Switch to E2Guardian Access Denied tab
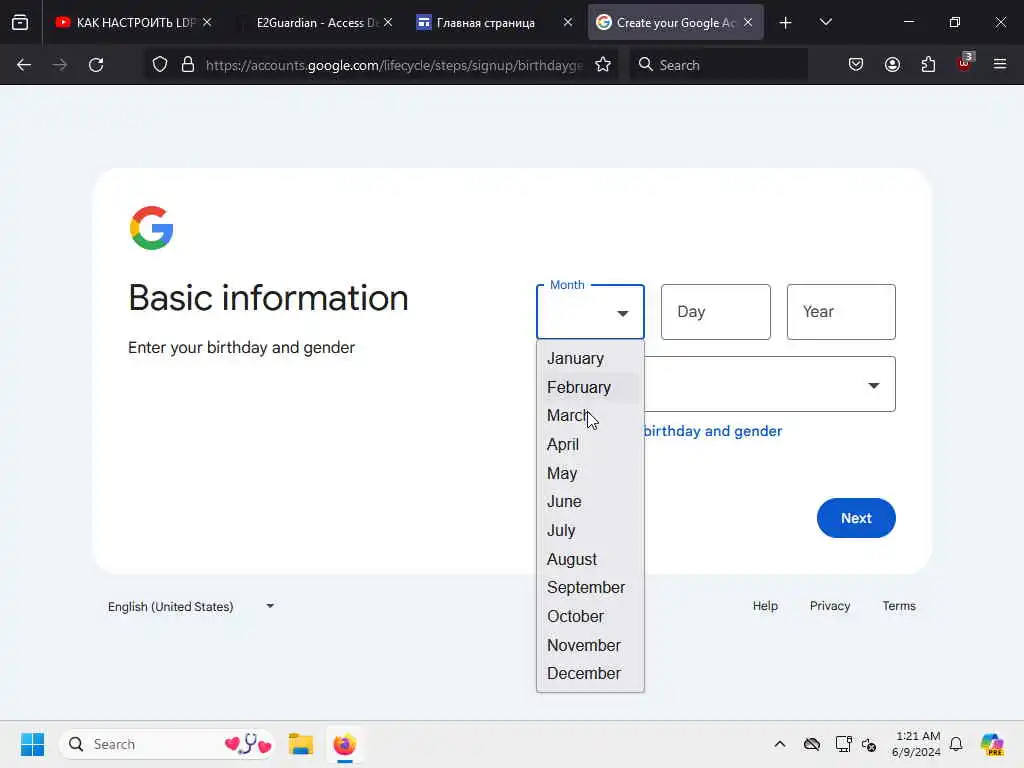The image size is (1024, 768). tap(308, 23)
